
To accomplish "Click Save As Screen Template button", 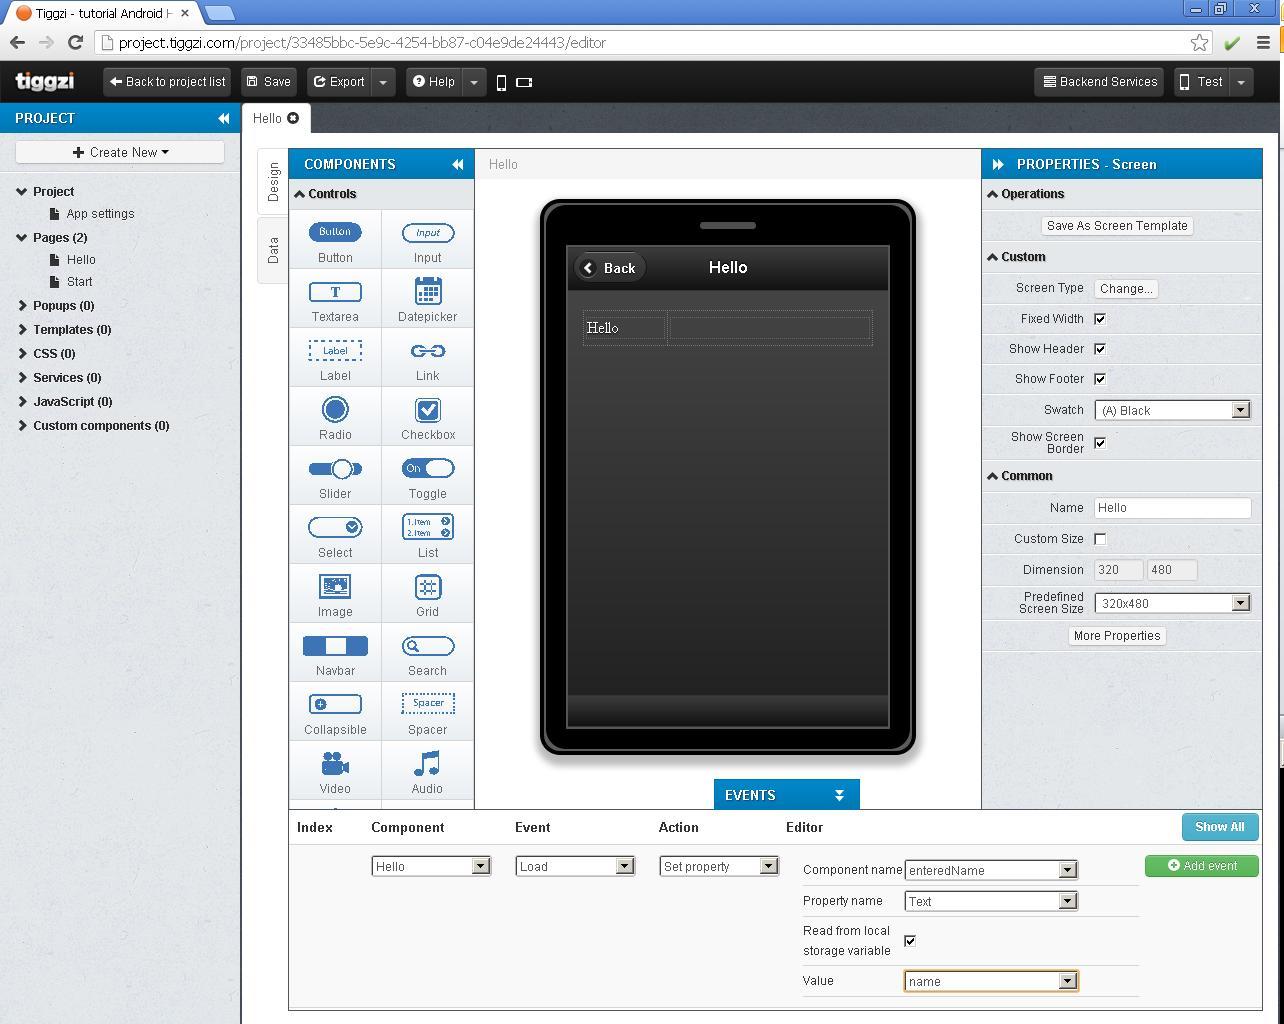I will tap(1116, 226).
